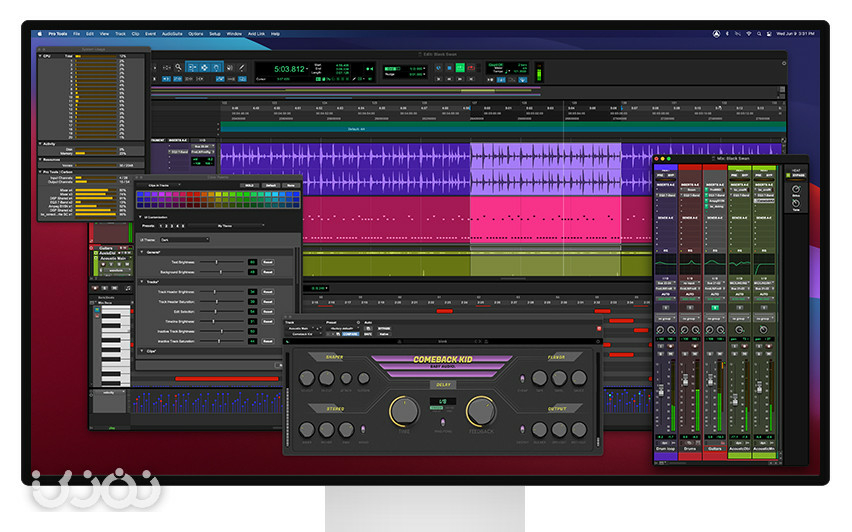
Task: Click the Wi-Fi status icon in menu bar
Action: [x=749, y=34]
